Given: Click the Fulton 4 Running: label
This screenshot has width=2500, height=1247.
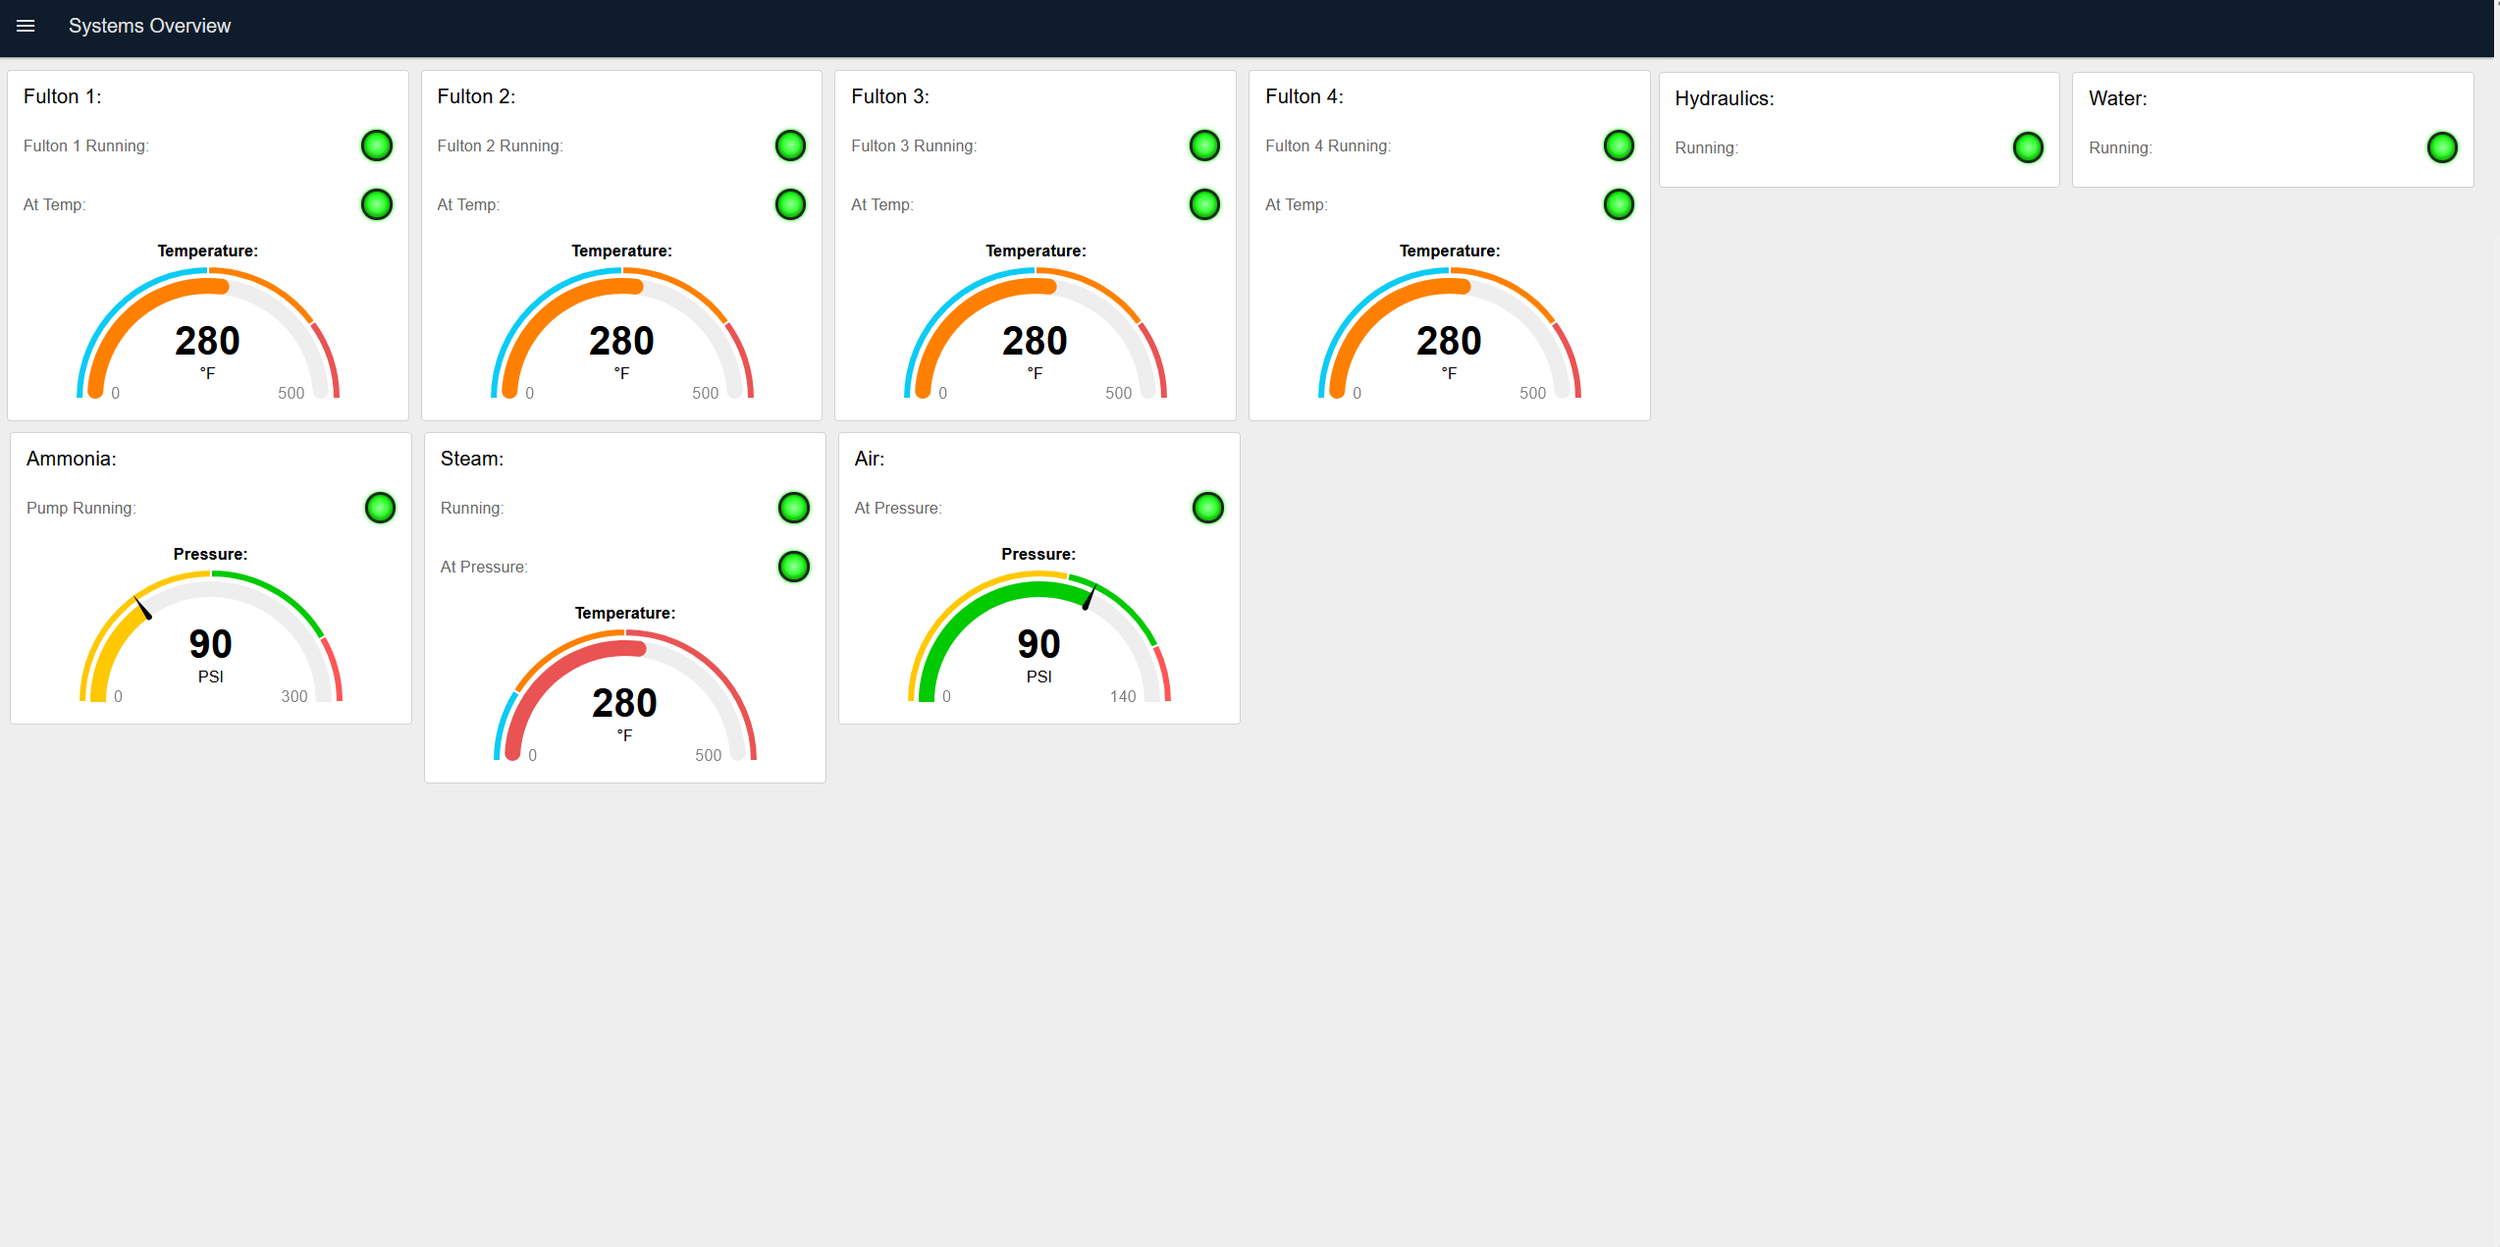Looking at the screenshot, I should (1328, 146).
